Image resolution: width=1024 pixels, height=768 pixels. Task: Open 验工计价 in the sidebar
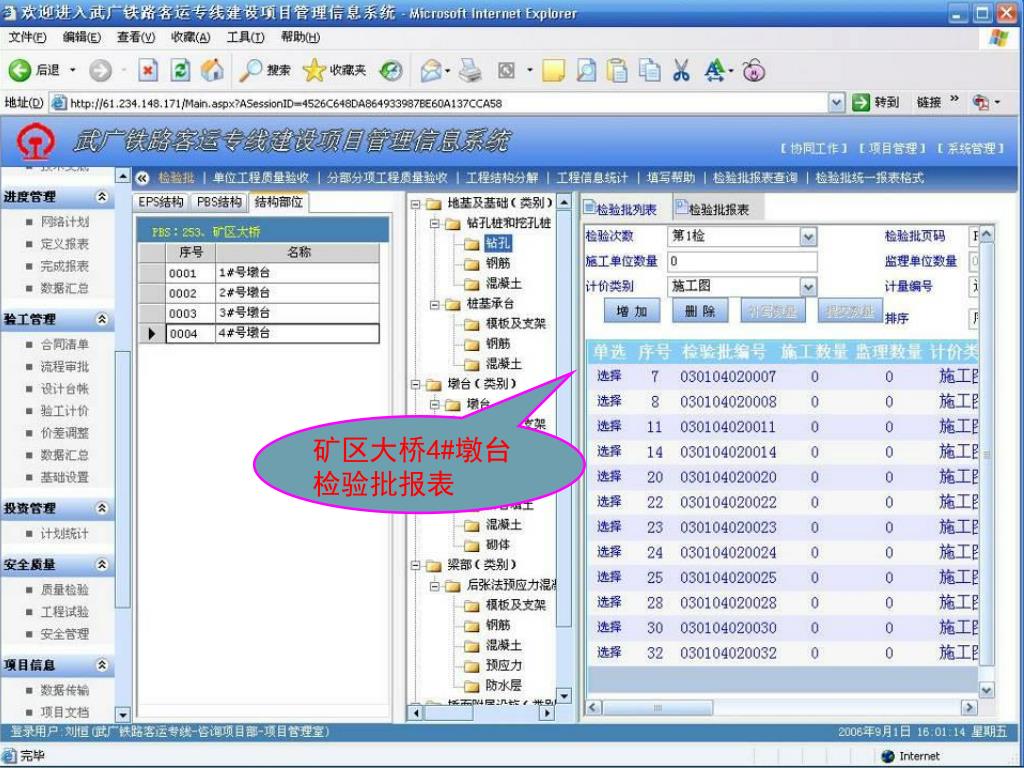click(64, 411)
